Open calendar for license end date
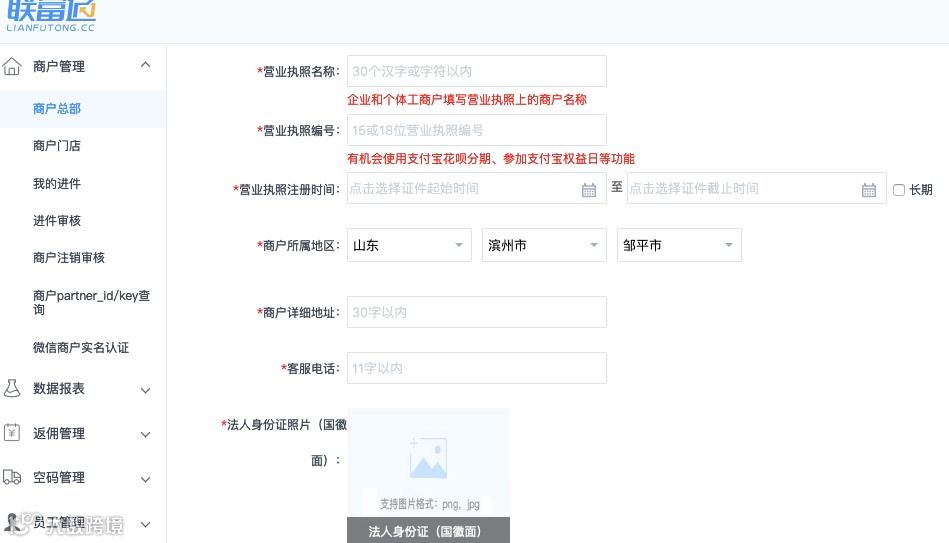This screenshot has height=543, width=949. click(869, 190)
